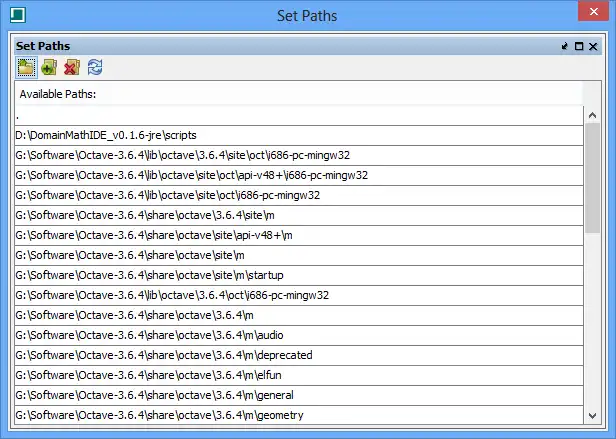Click the scroll up arrow of paths list
Image resolution: width=616 pixels, height=439 pixels.
click(592, 115)
